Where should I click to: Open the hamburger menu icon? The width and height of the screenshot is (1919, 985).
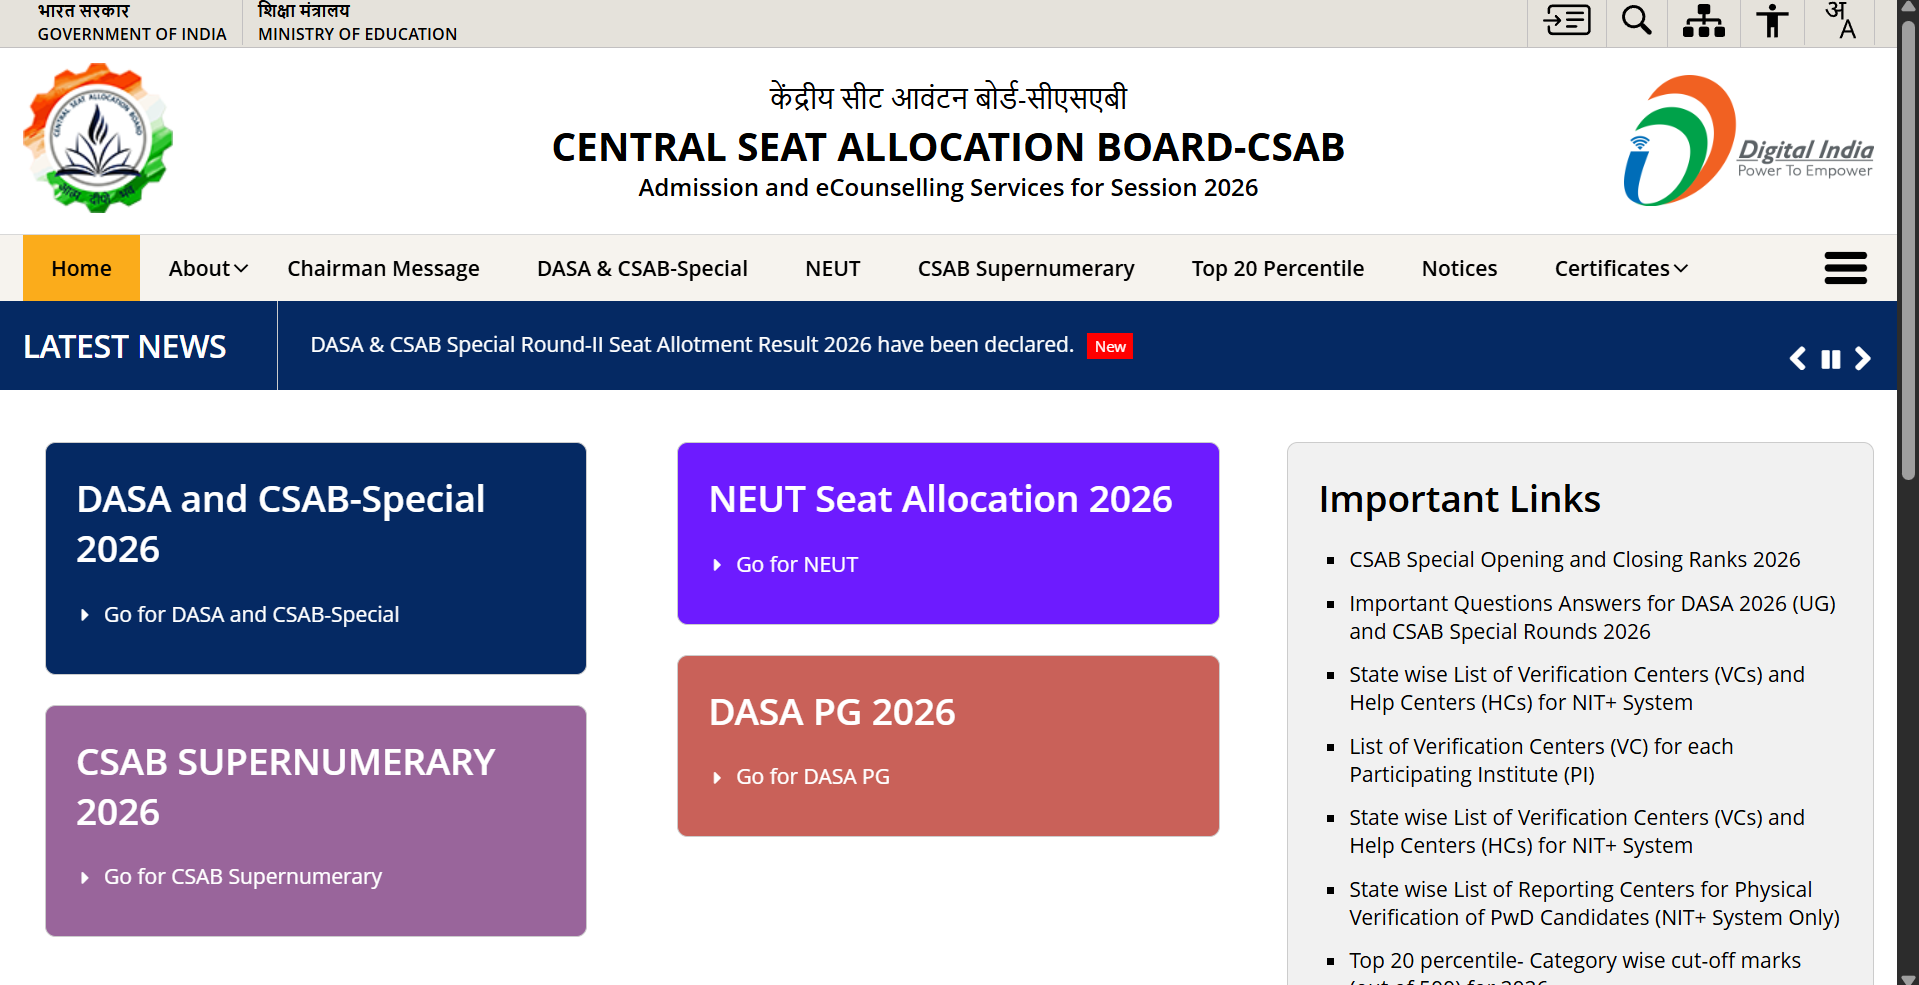pos(1845,268)
